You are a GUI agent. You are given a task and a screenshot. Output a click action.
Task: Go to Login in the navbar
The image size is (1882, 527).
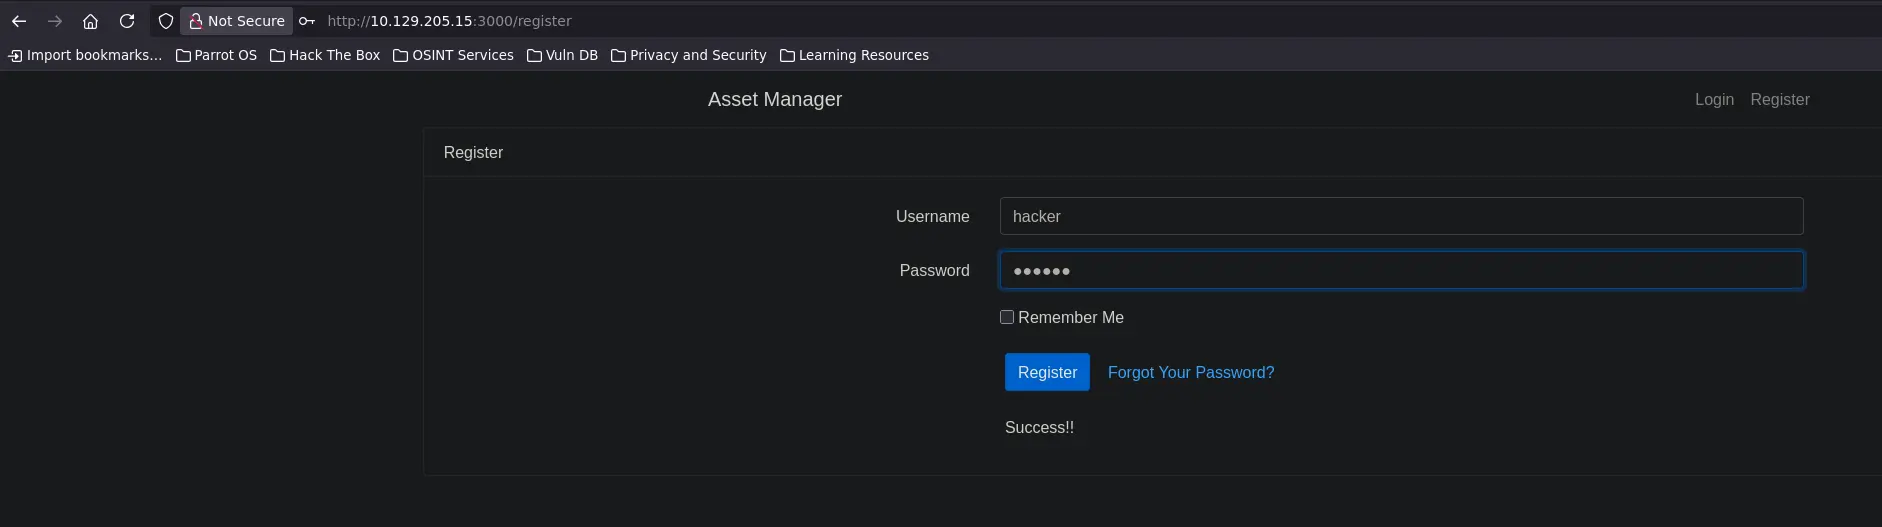pos(1714,100)
